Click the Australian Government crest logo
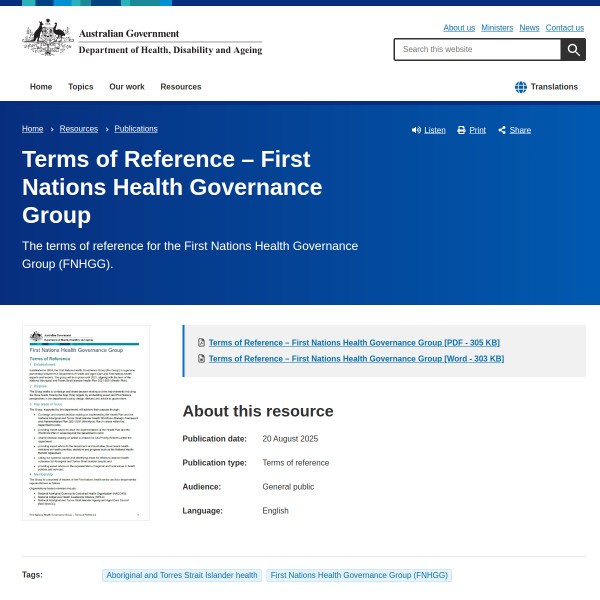This screenshot has height=600, width=600. pyautogui.click(x=47, y=38)
